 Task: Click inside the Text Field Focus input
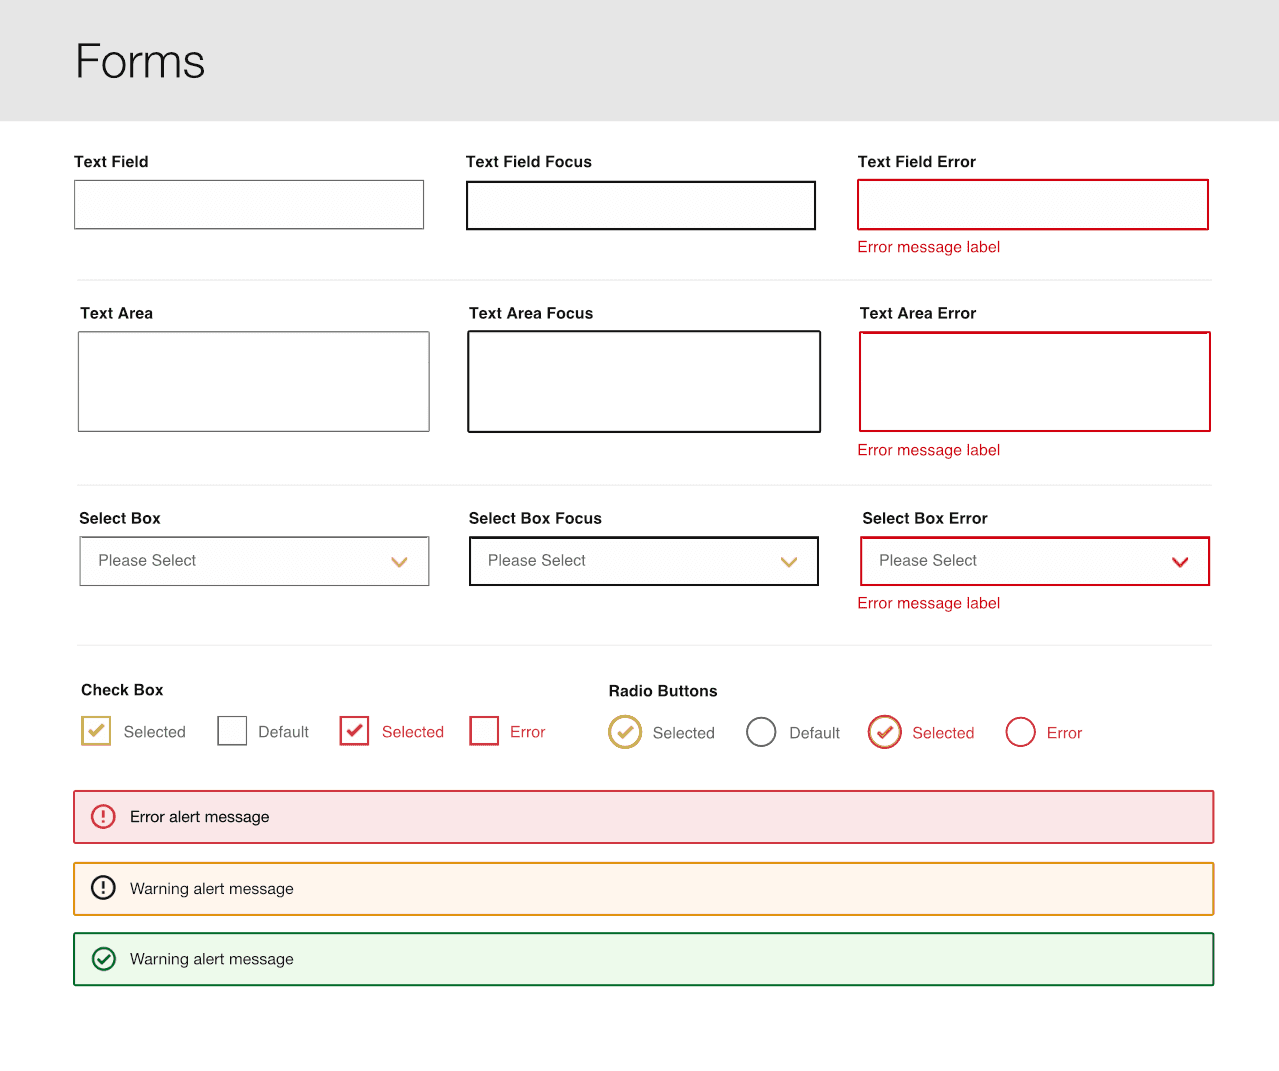coord(641,205)
